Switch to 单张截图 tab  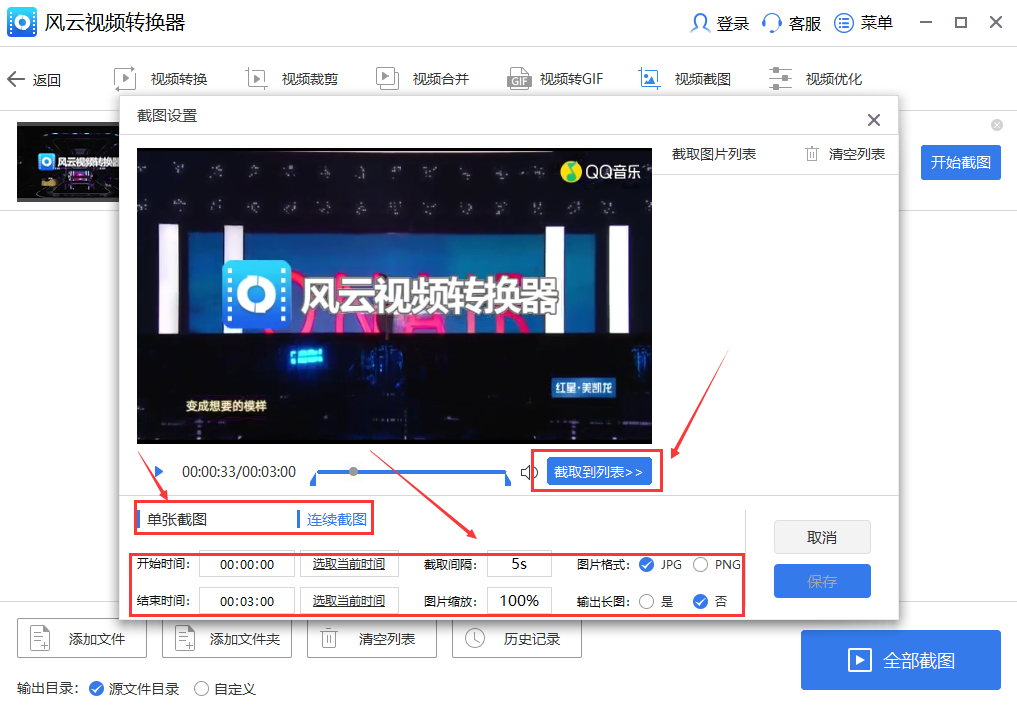[x=176, y=520]
